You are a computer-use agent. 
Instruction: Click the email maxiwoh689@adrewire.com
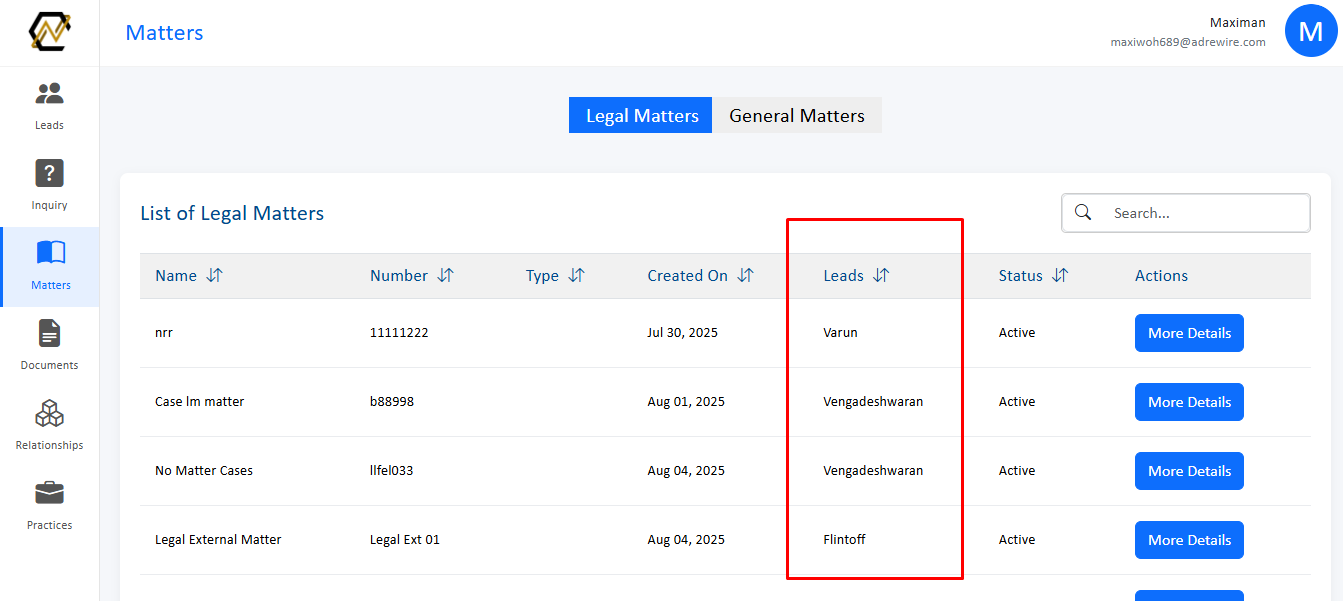coord(1188,43)
